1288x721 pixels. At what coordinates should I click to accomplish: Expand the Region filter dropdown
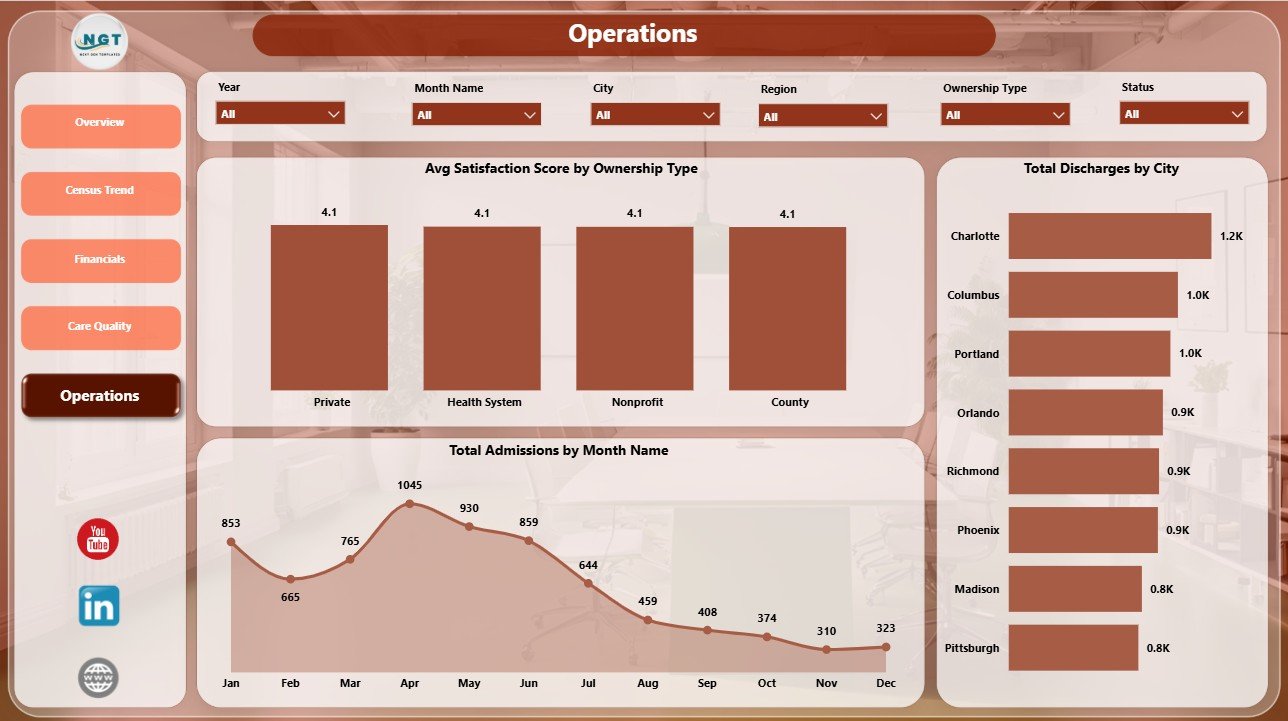pos(823,116)
